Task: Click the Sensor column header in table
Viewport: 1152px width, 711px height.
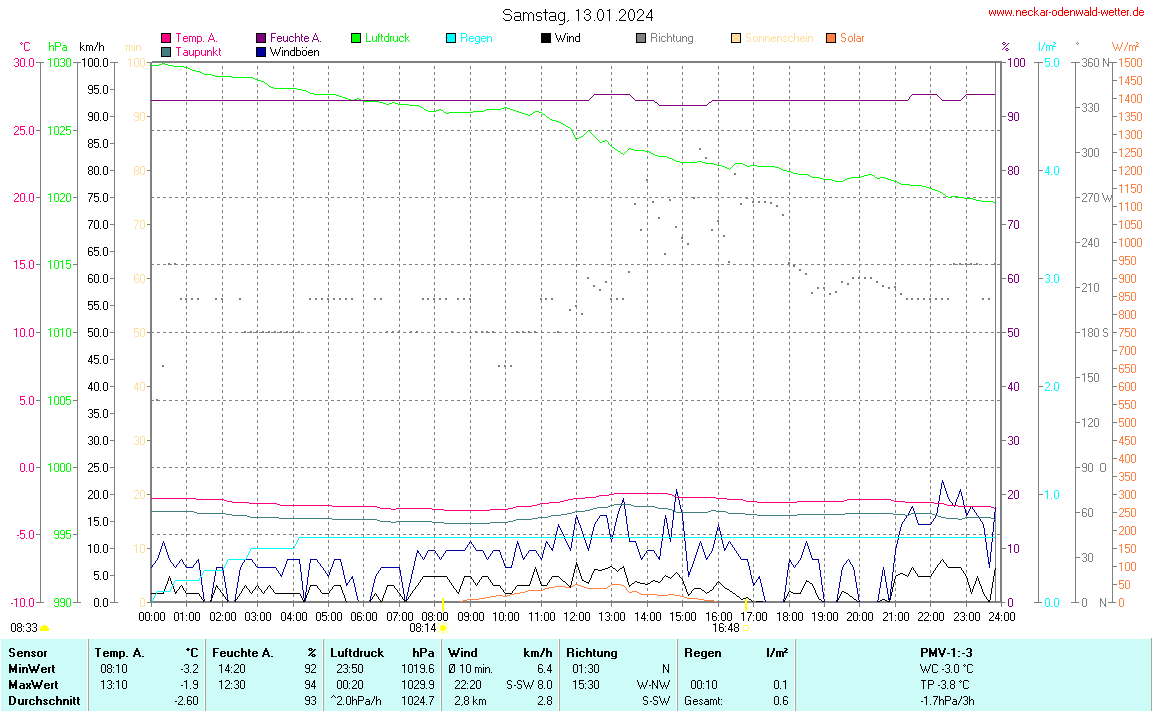Action: [27, 652]
